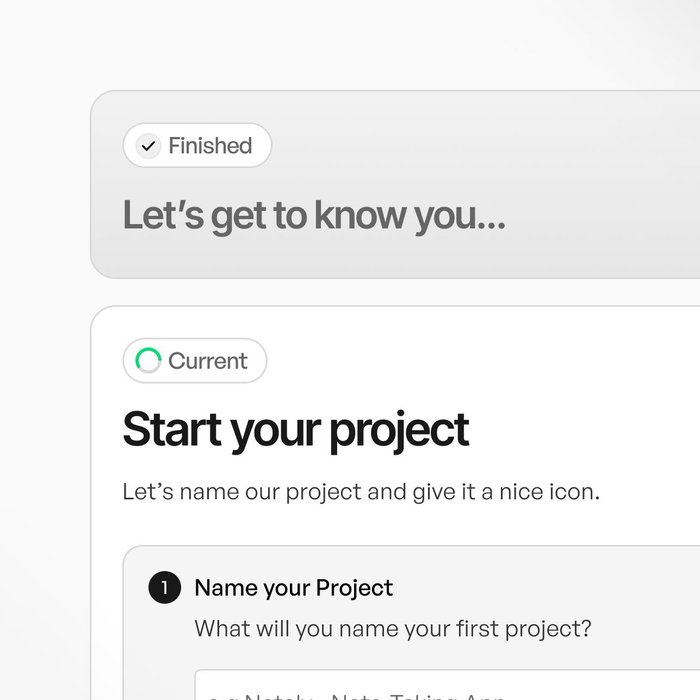Click the "What will you name your first project?" text
The width and height of the screenshot is (700, 700).
393,629
